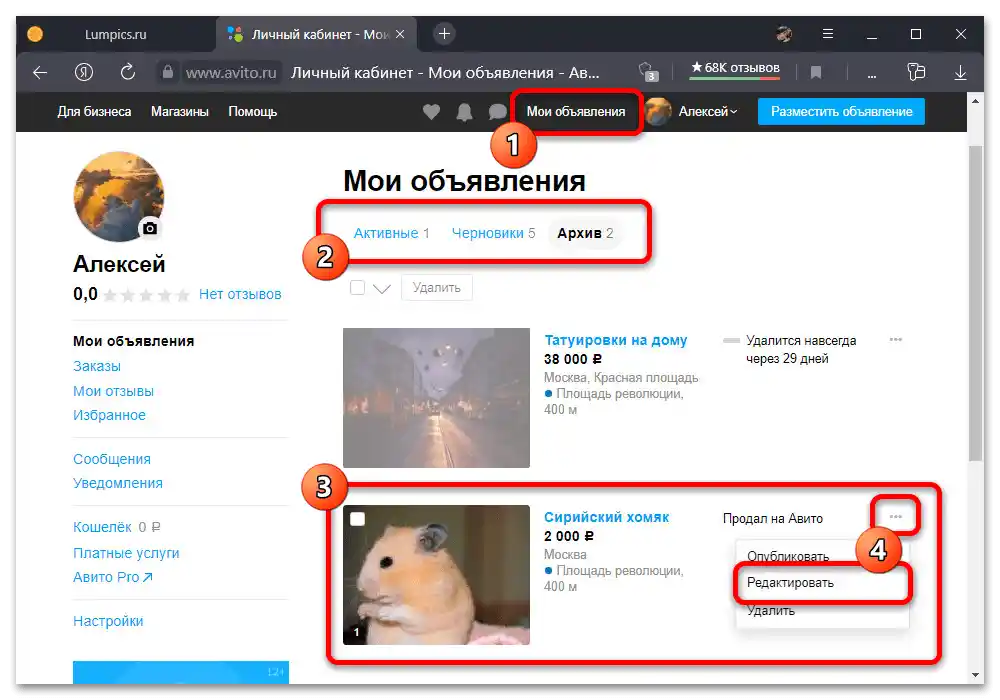Open the Для бизнеса link

click(94, 112)
